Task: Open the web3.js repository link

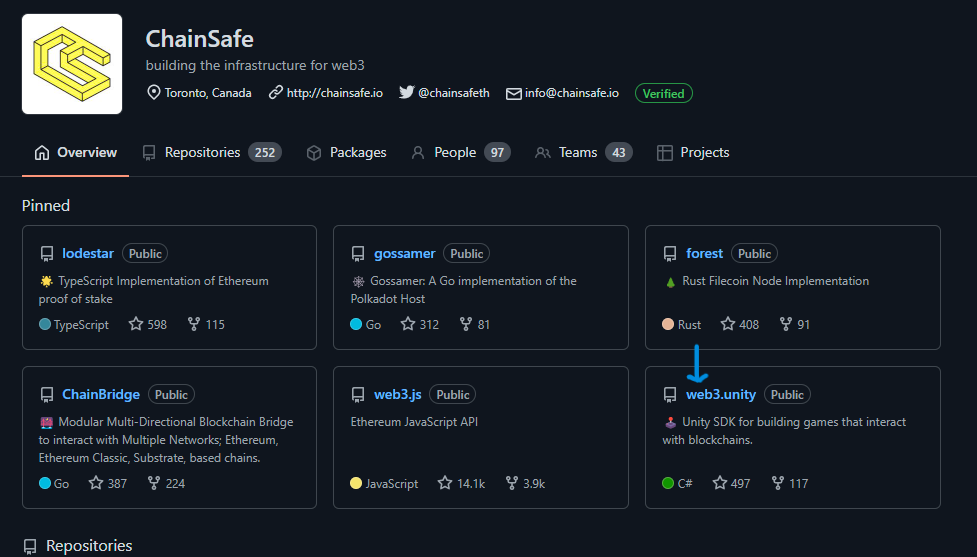Action: 398,394
